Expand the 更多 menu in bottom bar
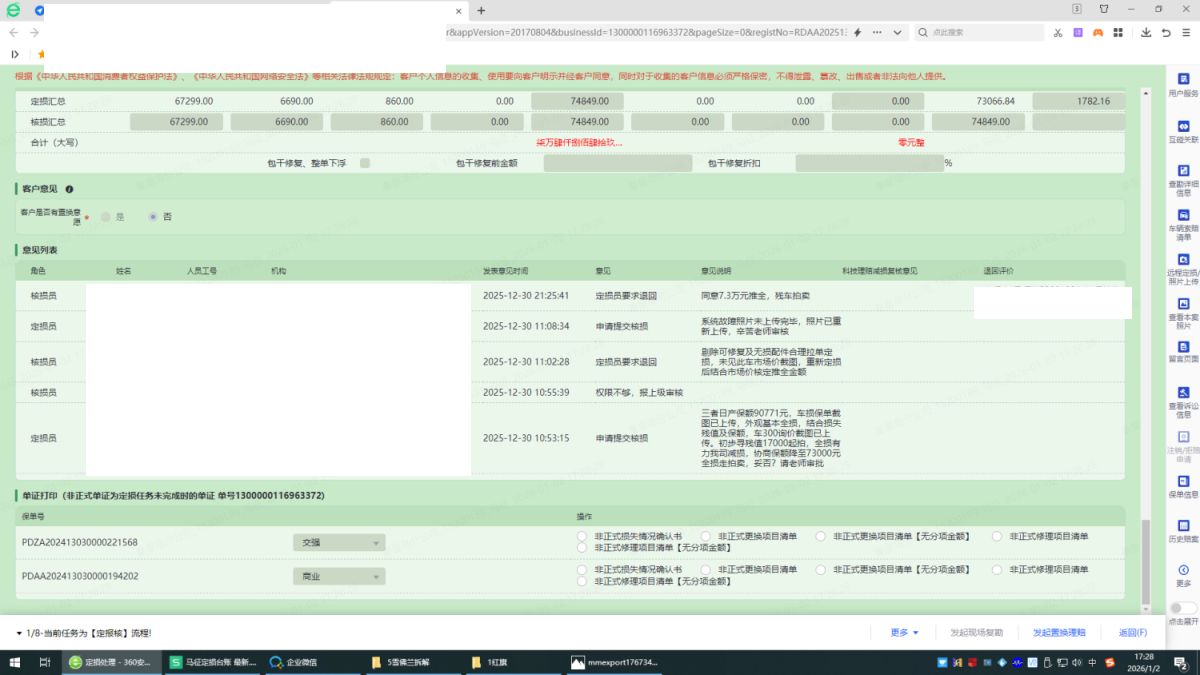Viewport: 1200px width, 675px height. [904, 632]
